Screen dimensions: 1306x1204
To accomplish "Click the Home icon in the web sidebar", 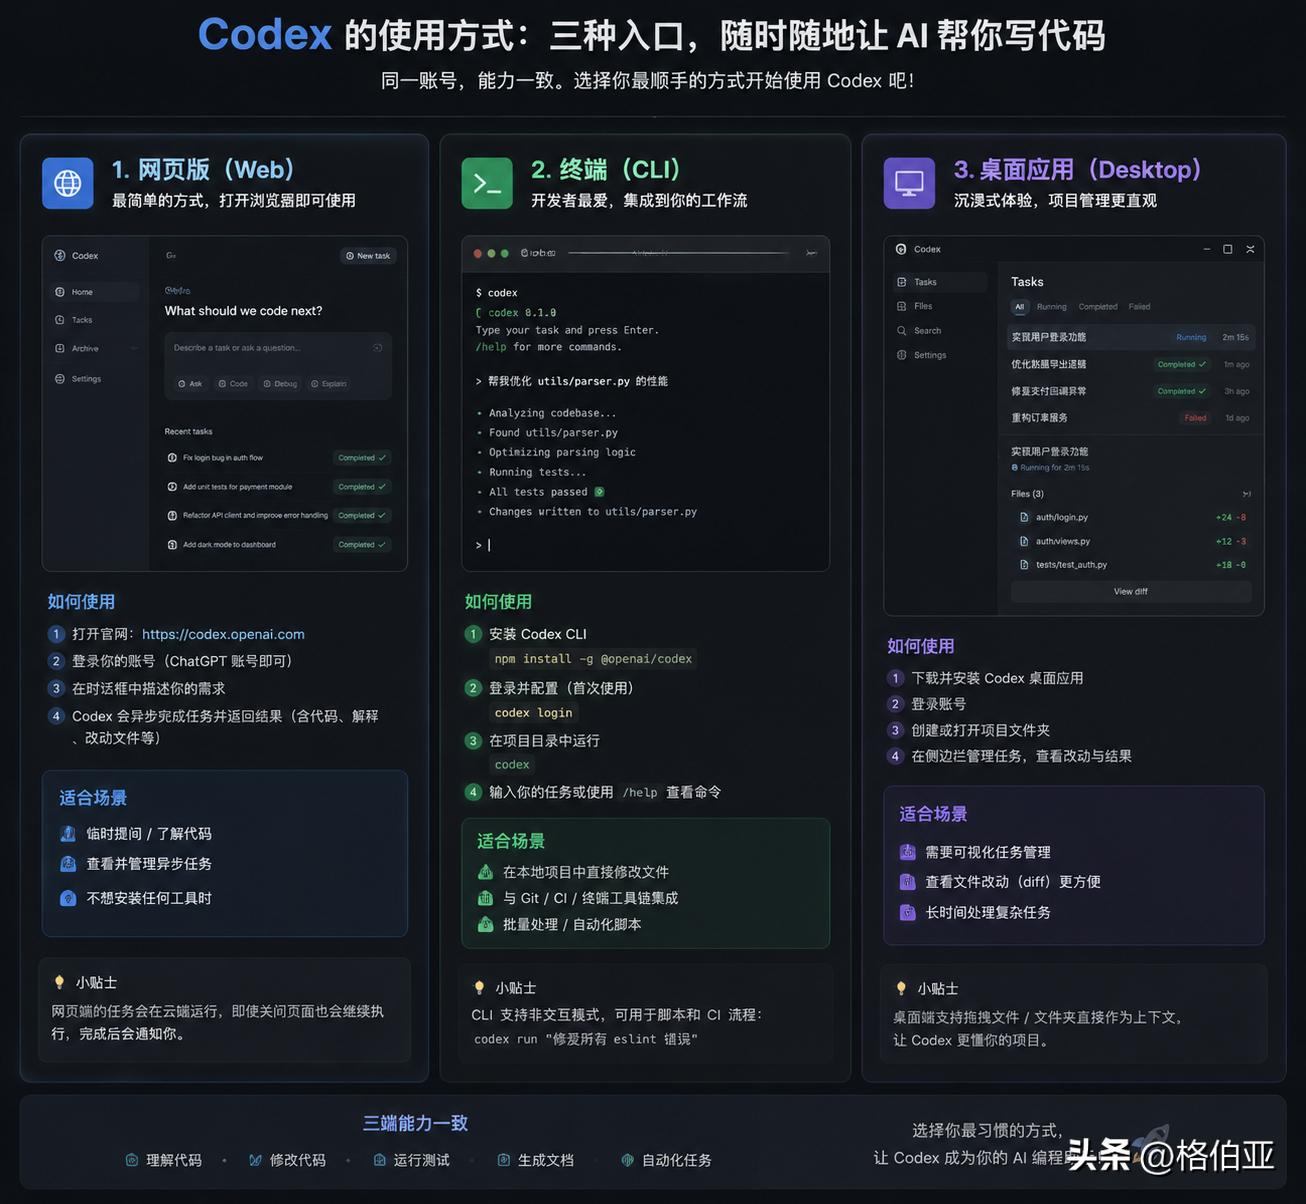I will 60,292.
